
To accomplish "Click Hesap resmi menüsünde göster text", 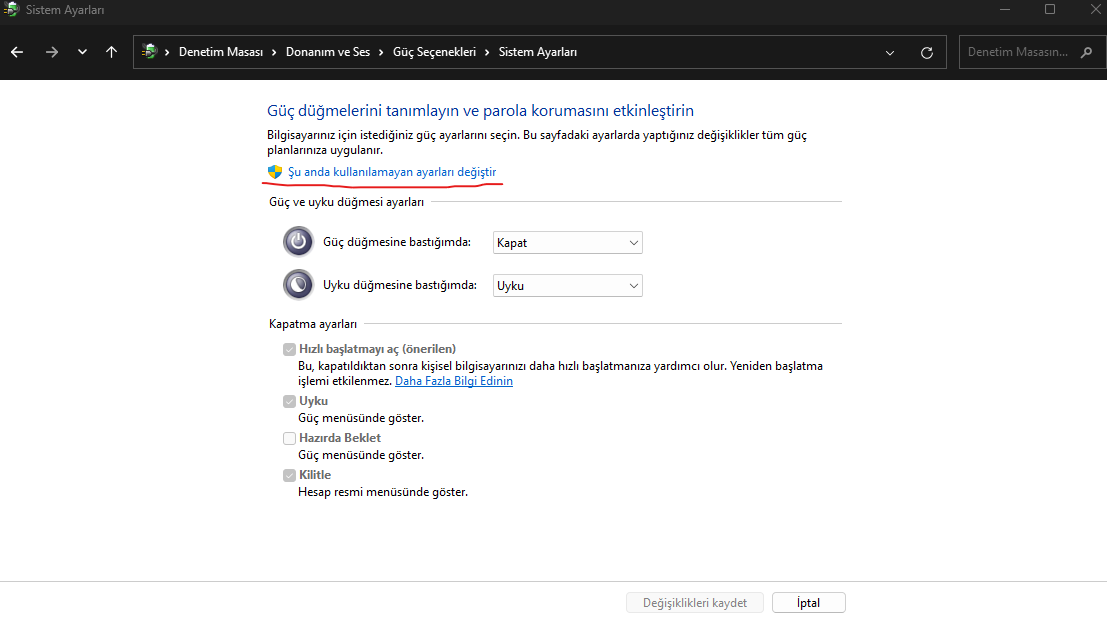I will pos(383,492).
